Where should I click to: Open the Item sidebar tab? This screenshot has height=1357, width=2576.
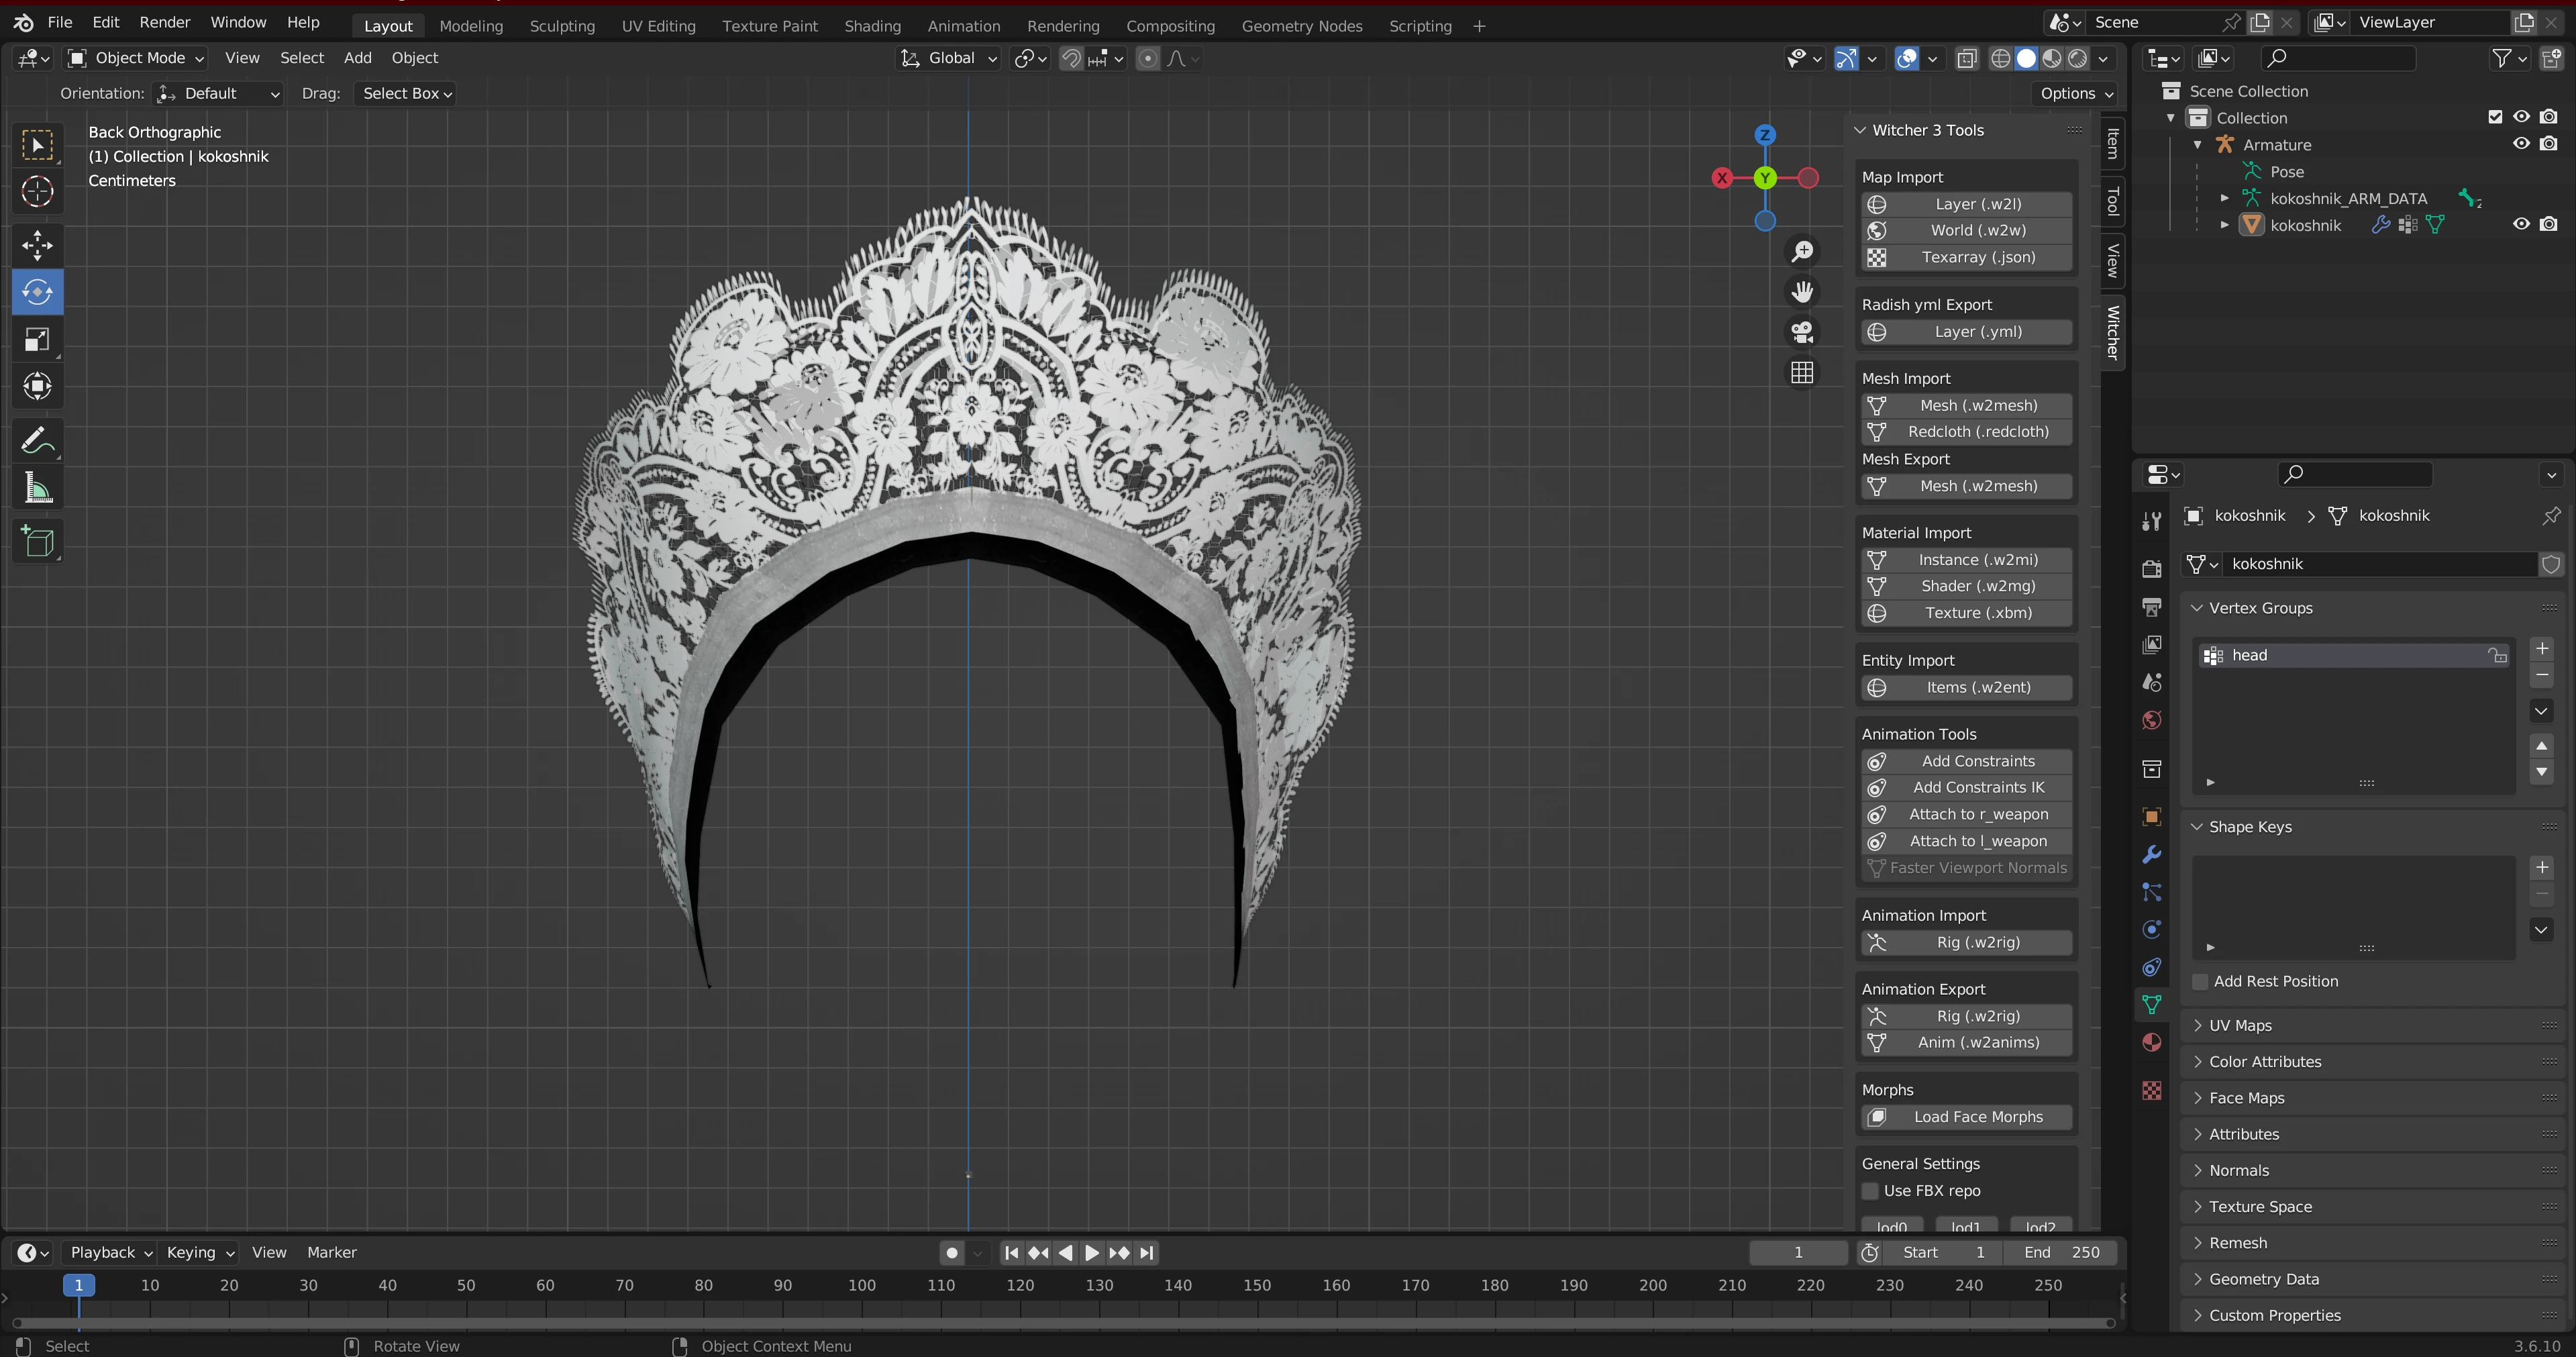point(2112,145)
